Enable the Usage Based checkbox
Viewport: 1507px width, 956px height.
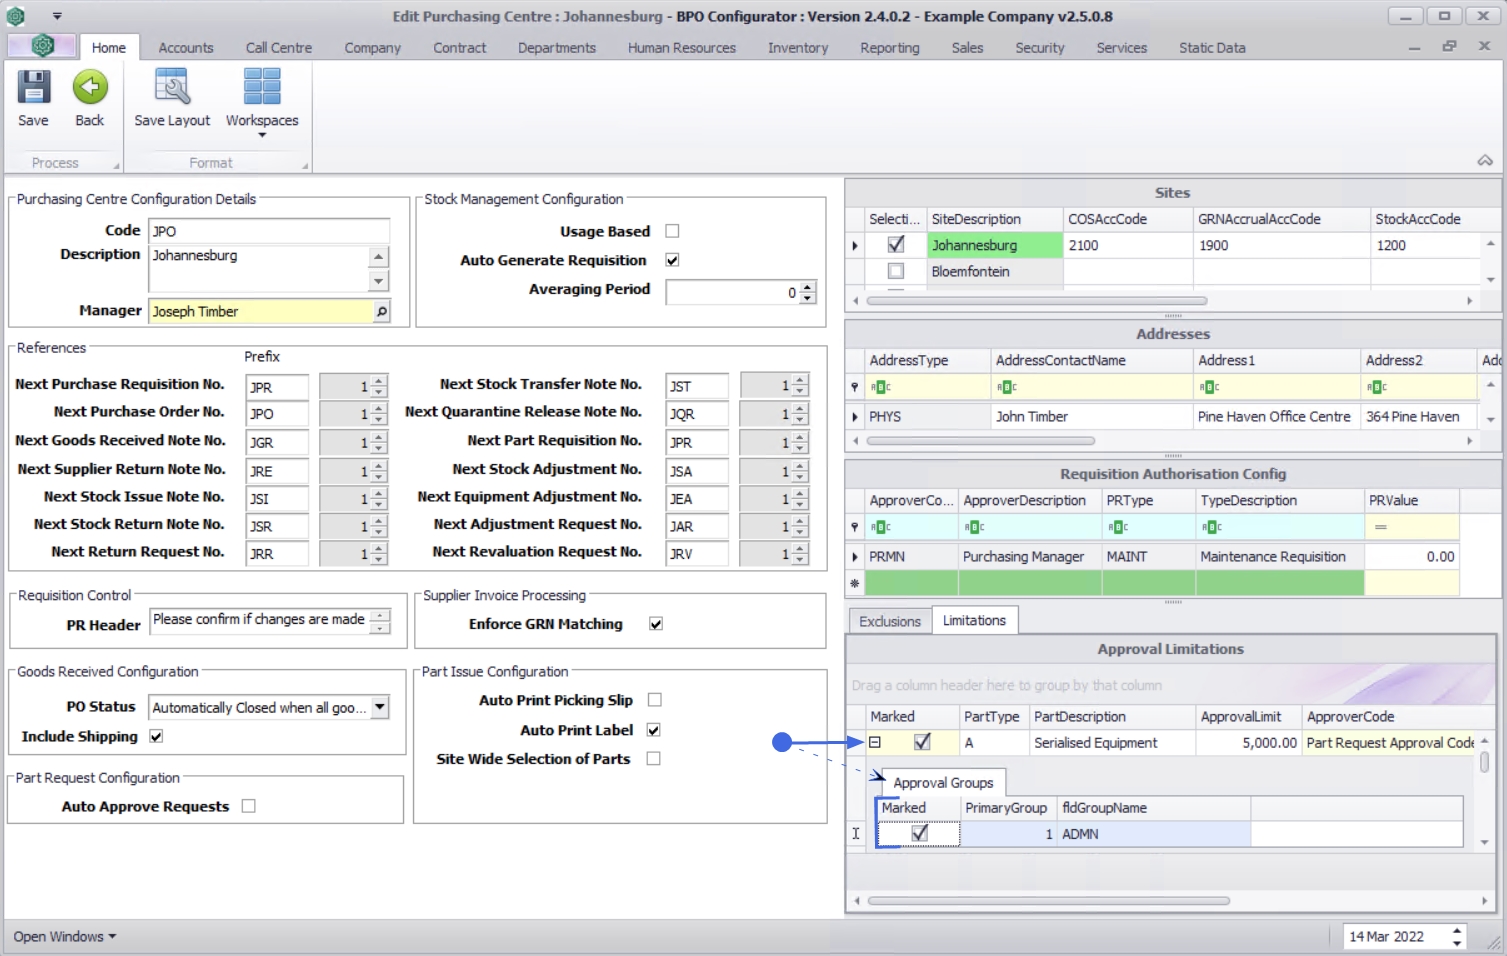pos(672,231)
